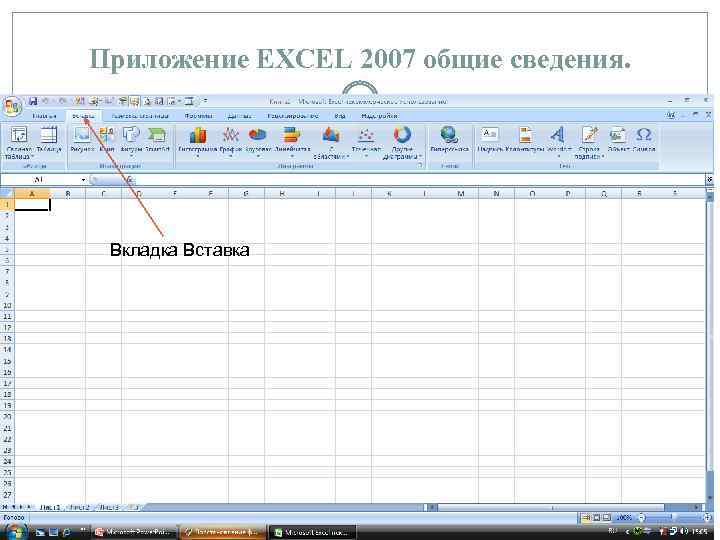The width and height of the screenshot is (720, 540).
Task: Open Header and Footer (Колонтитулы)
Action: coord(525,140)
